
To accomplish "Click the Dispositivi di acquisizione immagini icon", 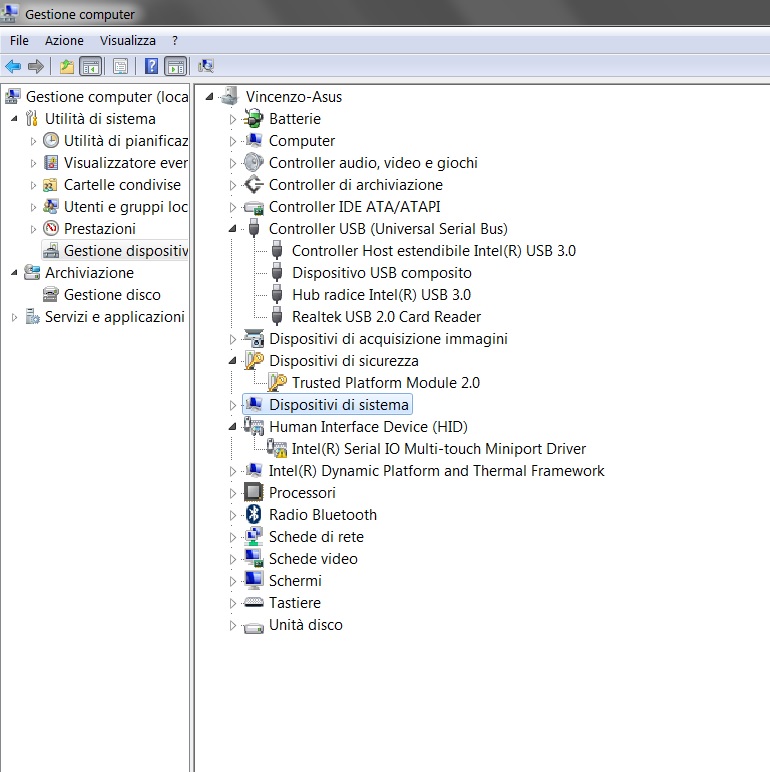I will (254, 339).
